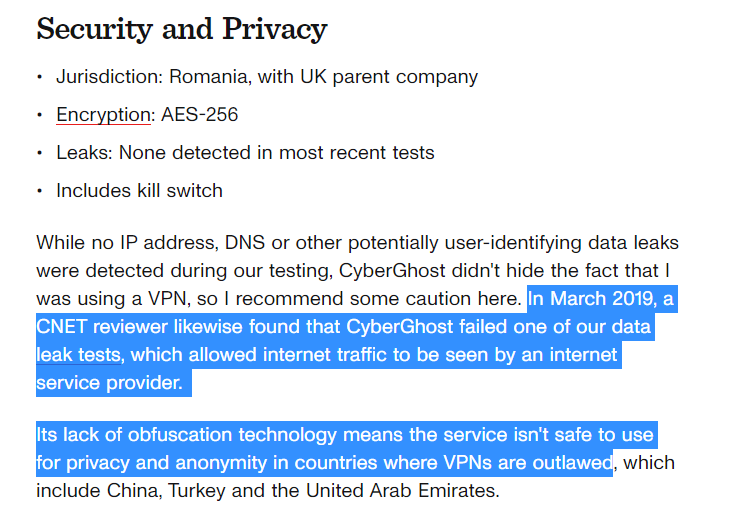Click the underlined "Encryption" link
Viewport: 751px width, 521px height.
coord(102,115)
